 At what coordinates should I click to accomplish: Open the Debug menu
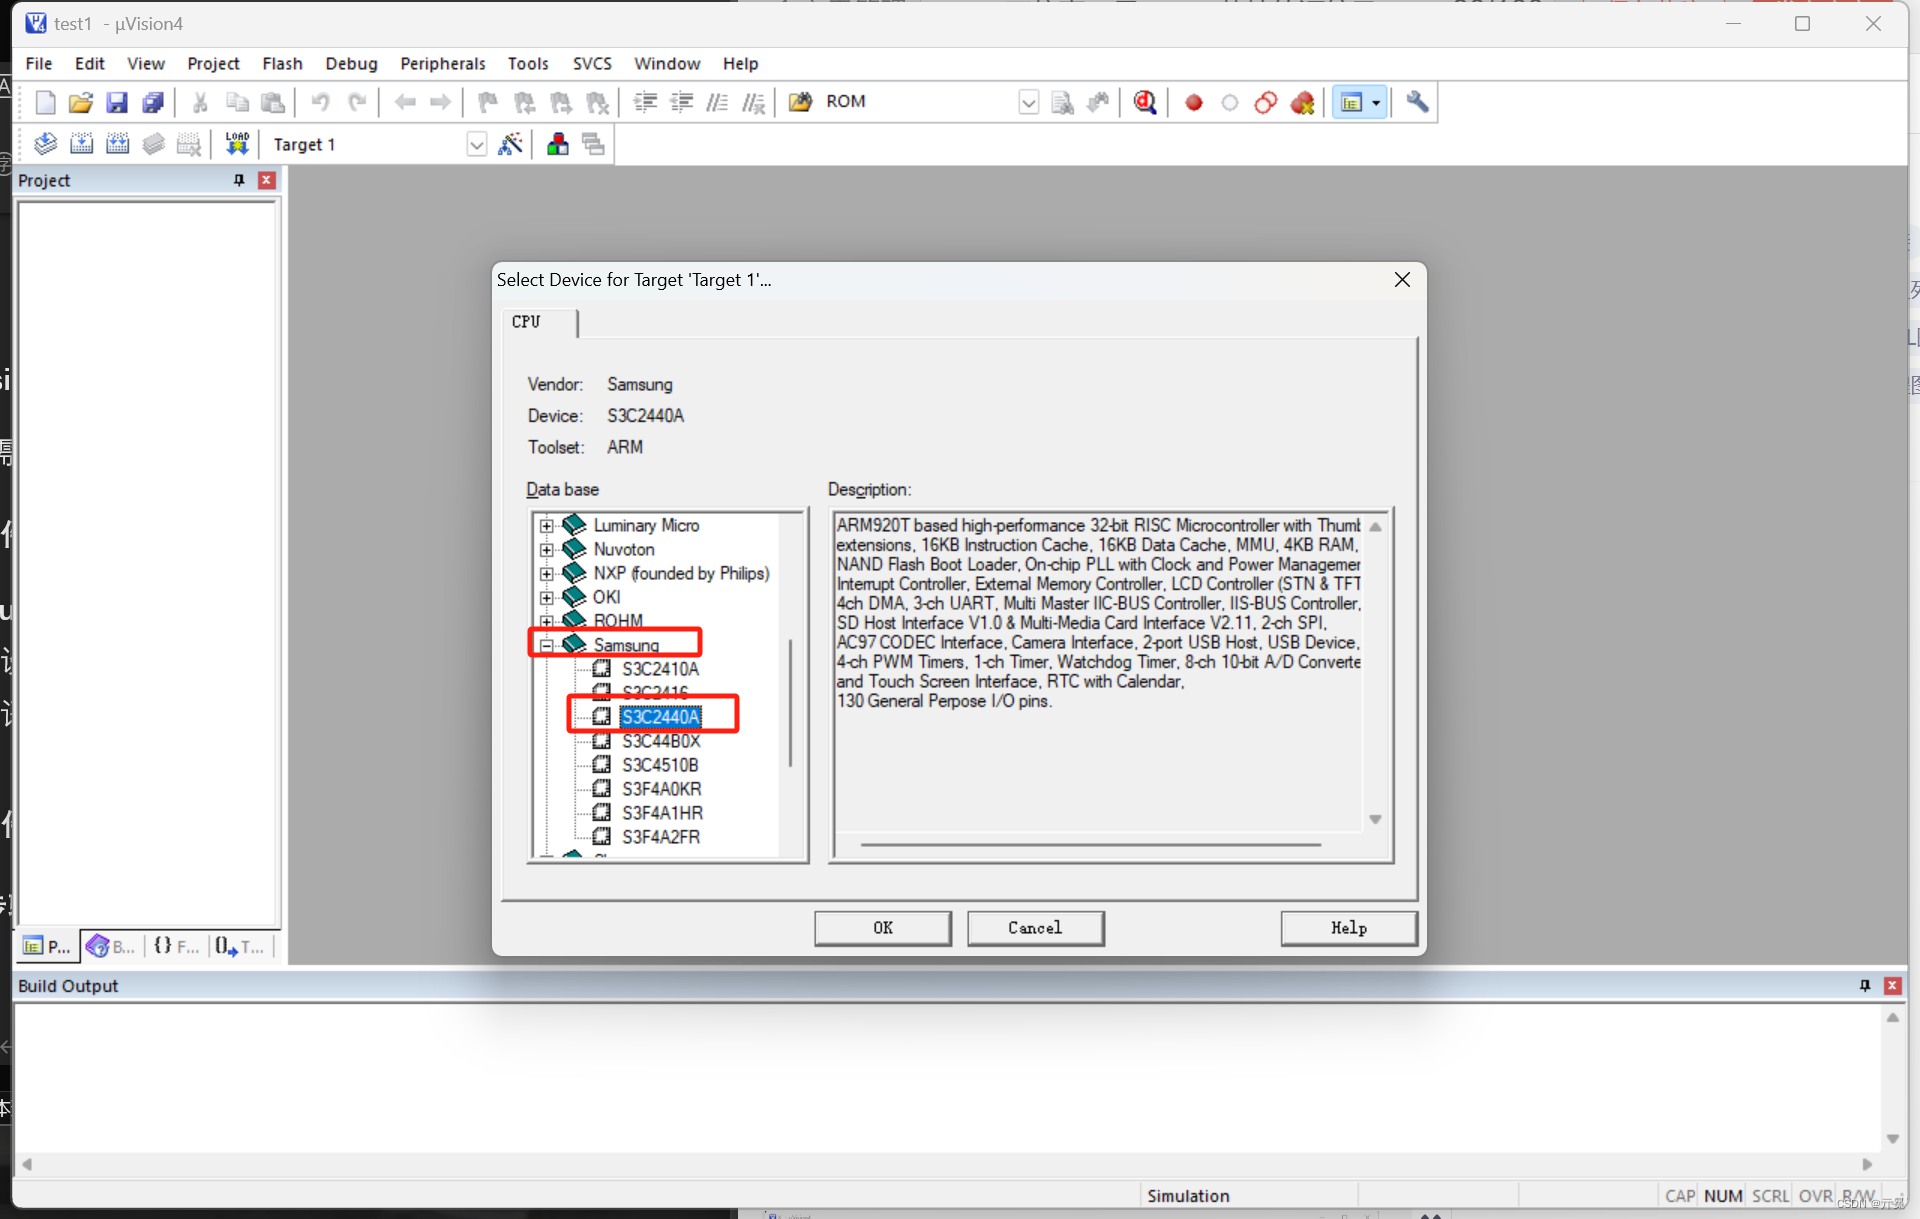[x=351, y=63]
